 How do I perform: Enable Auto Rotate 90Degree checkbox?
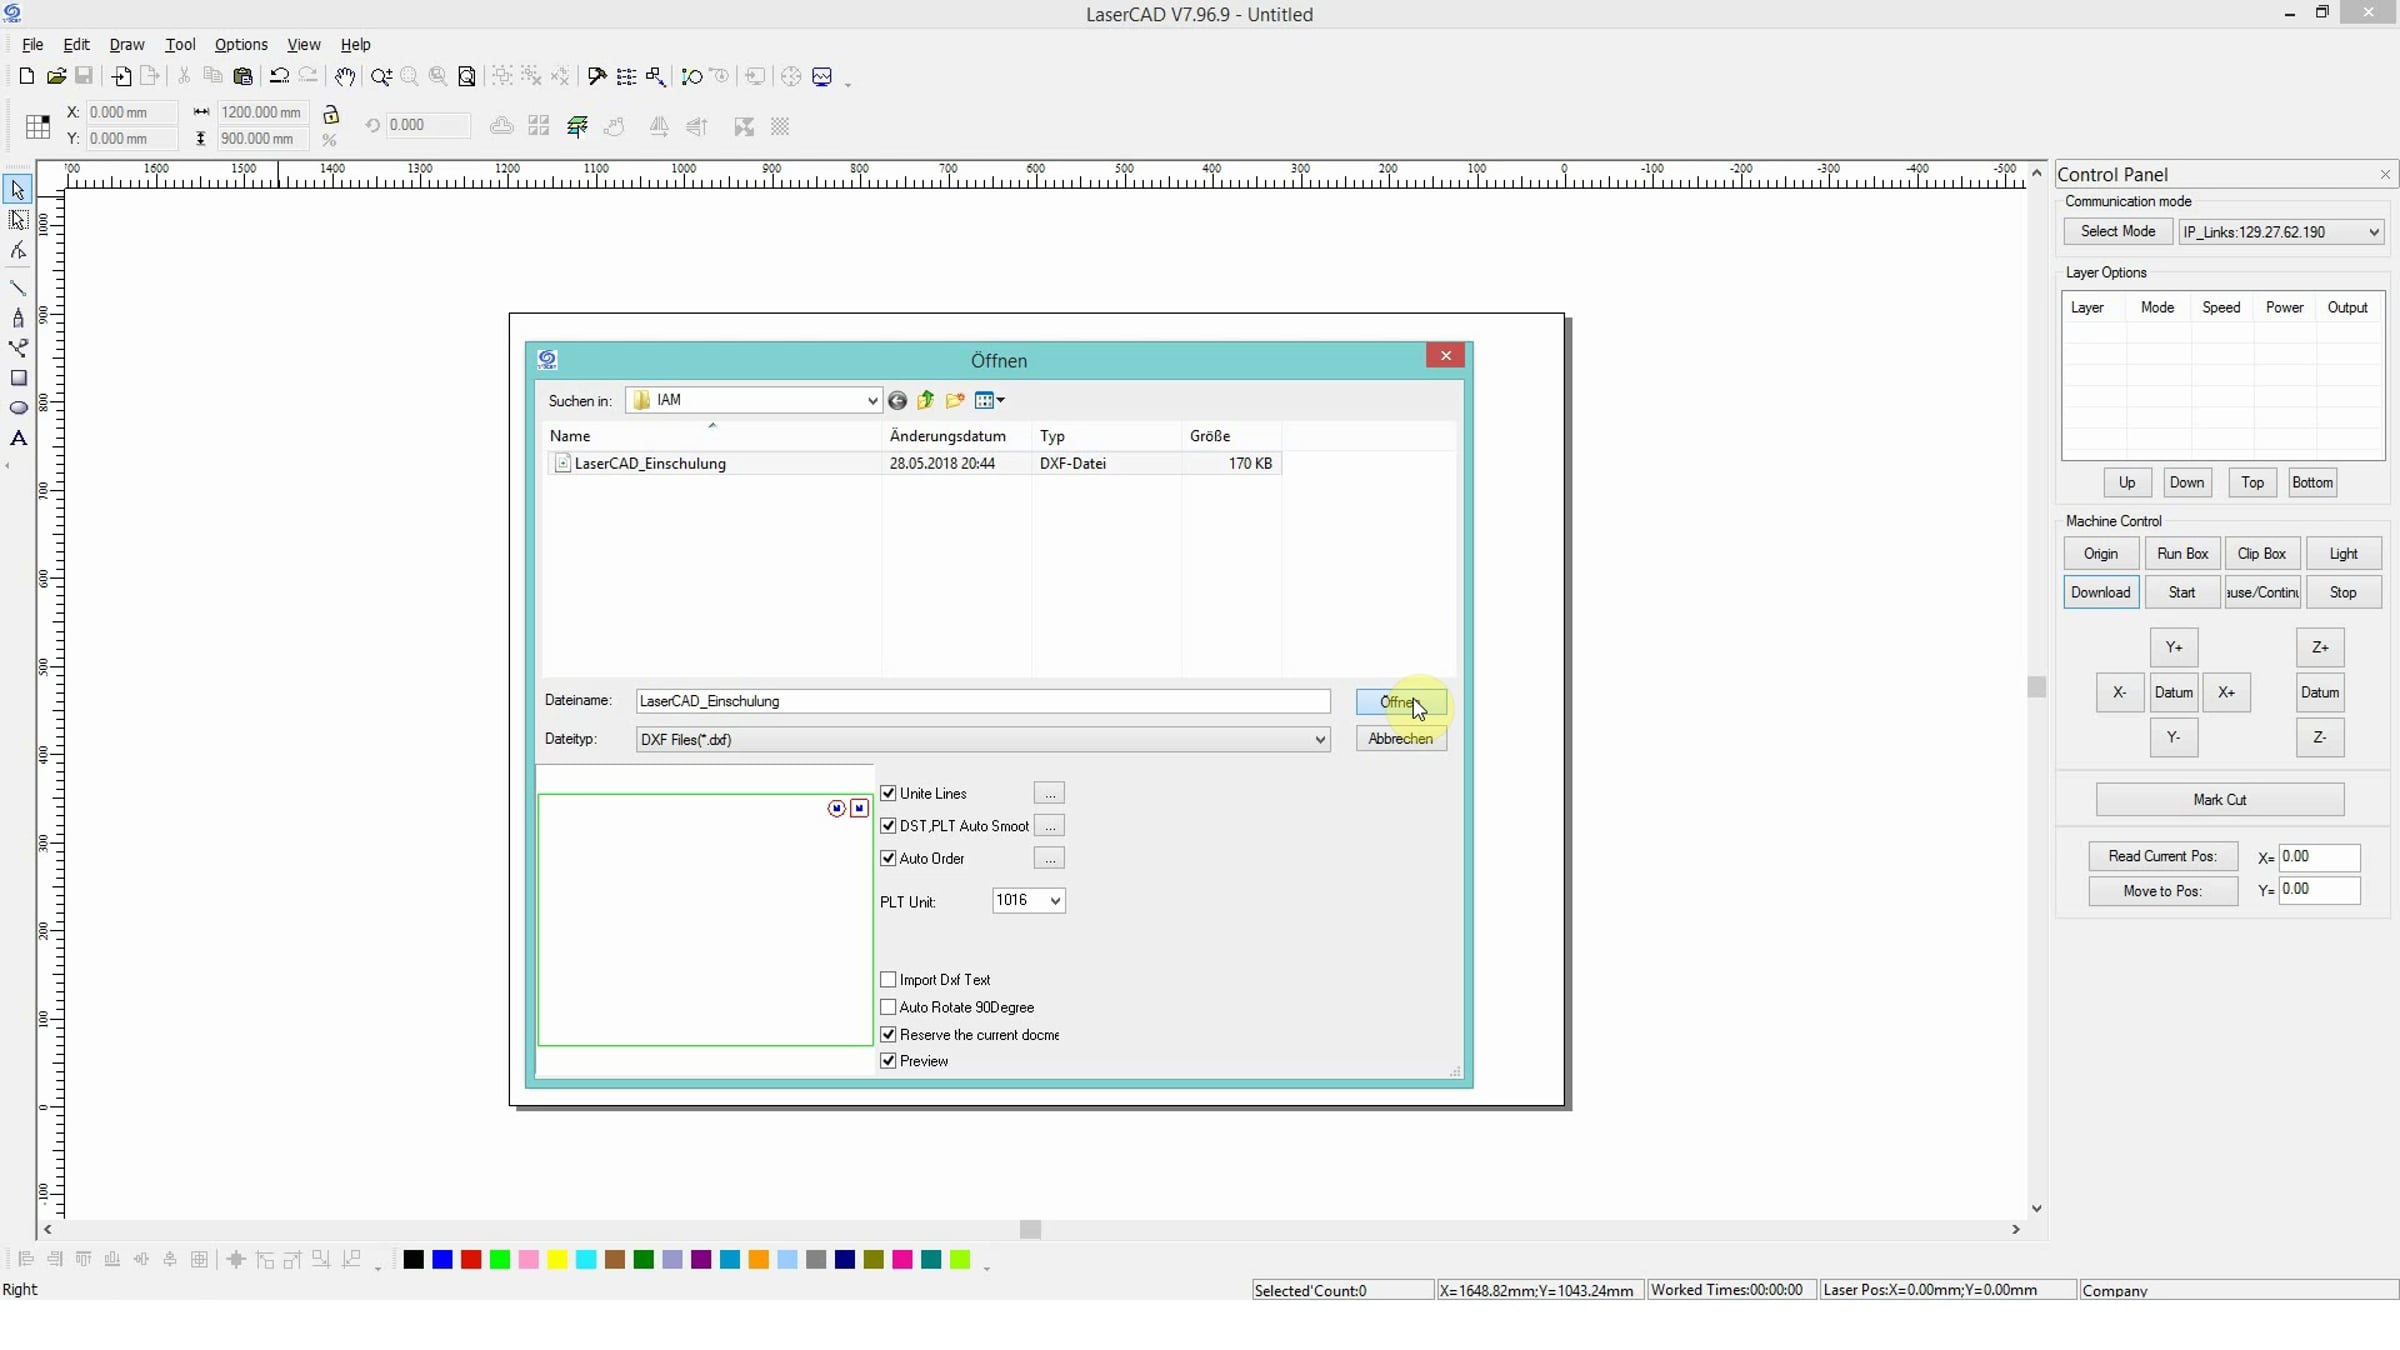click(888, 1007)
